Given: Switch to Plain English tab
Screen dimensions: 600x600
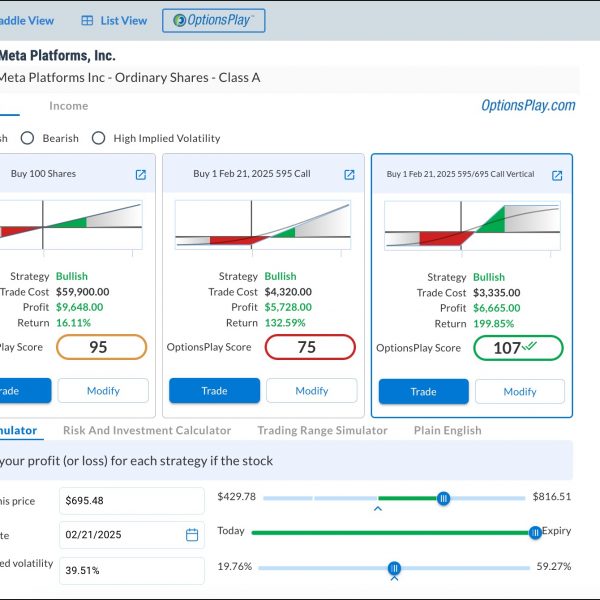Looking at the screenshot, I should tap(447, 430).
